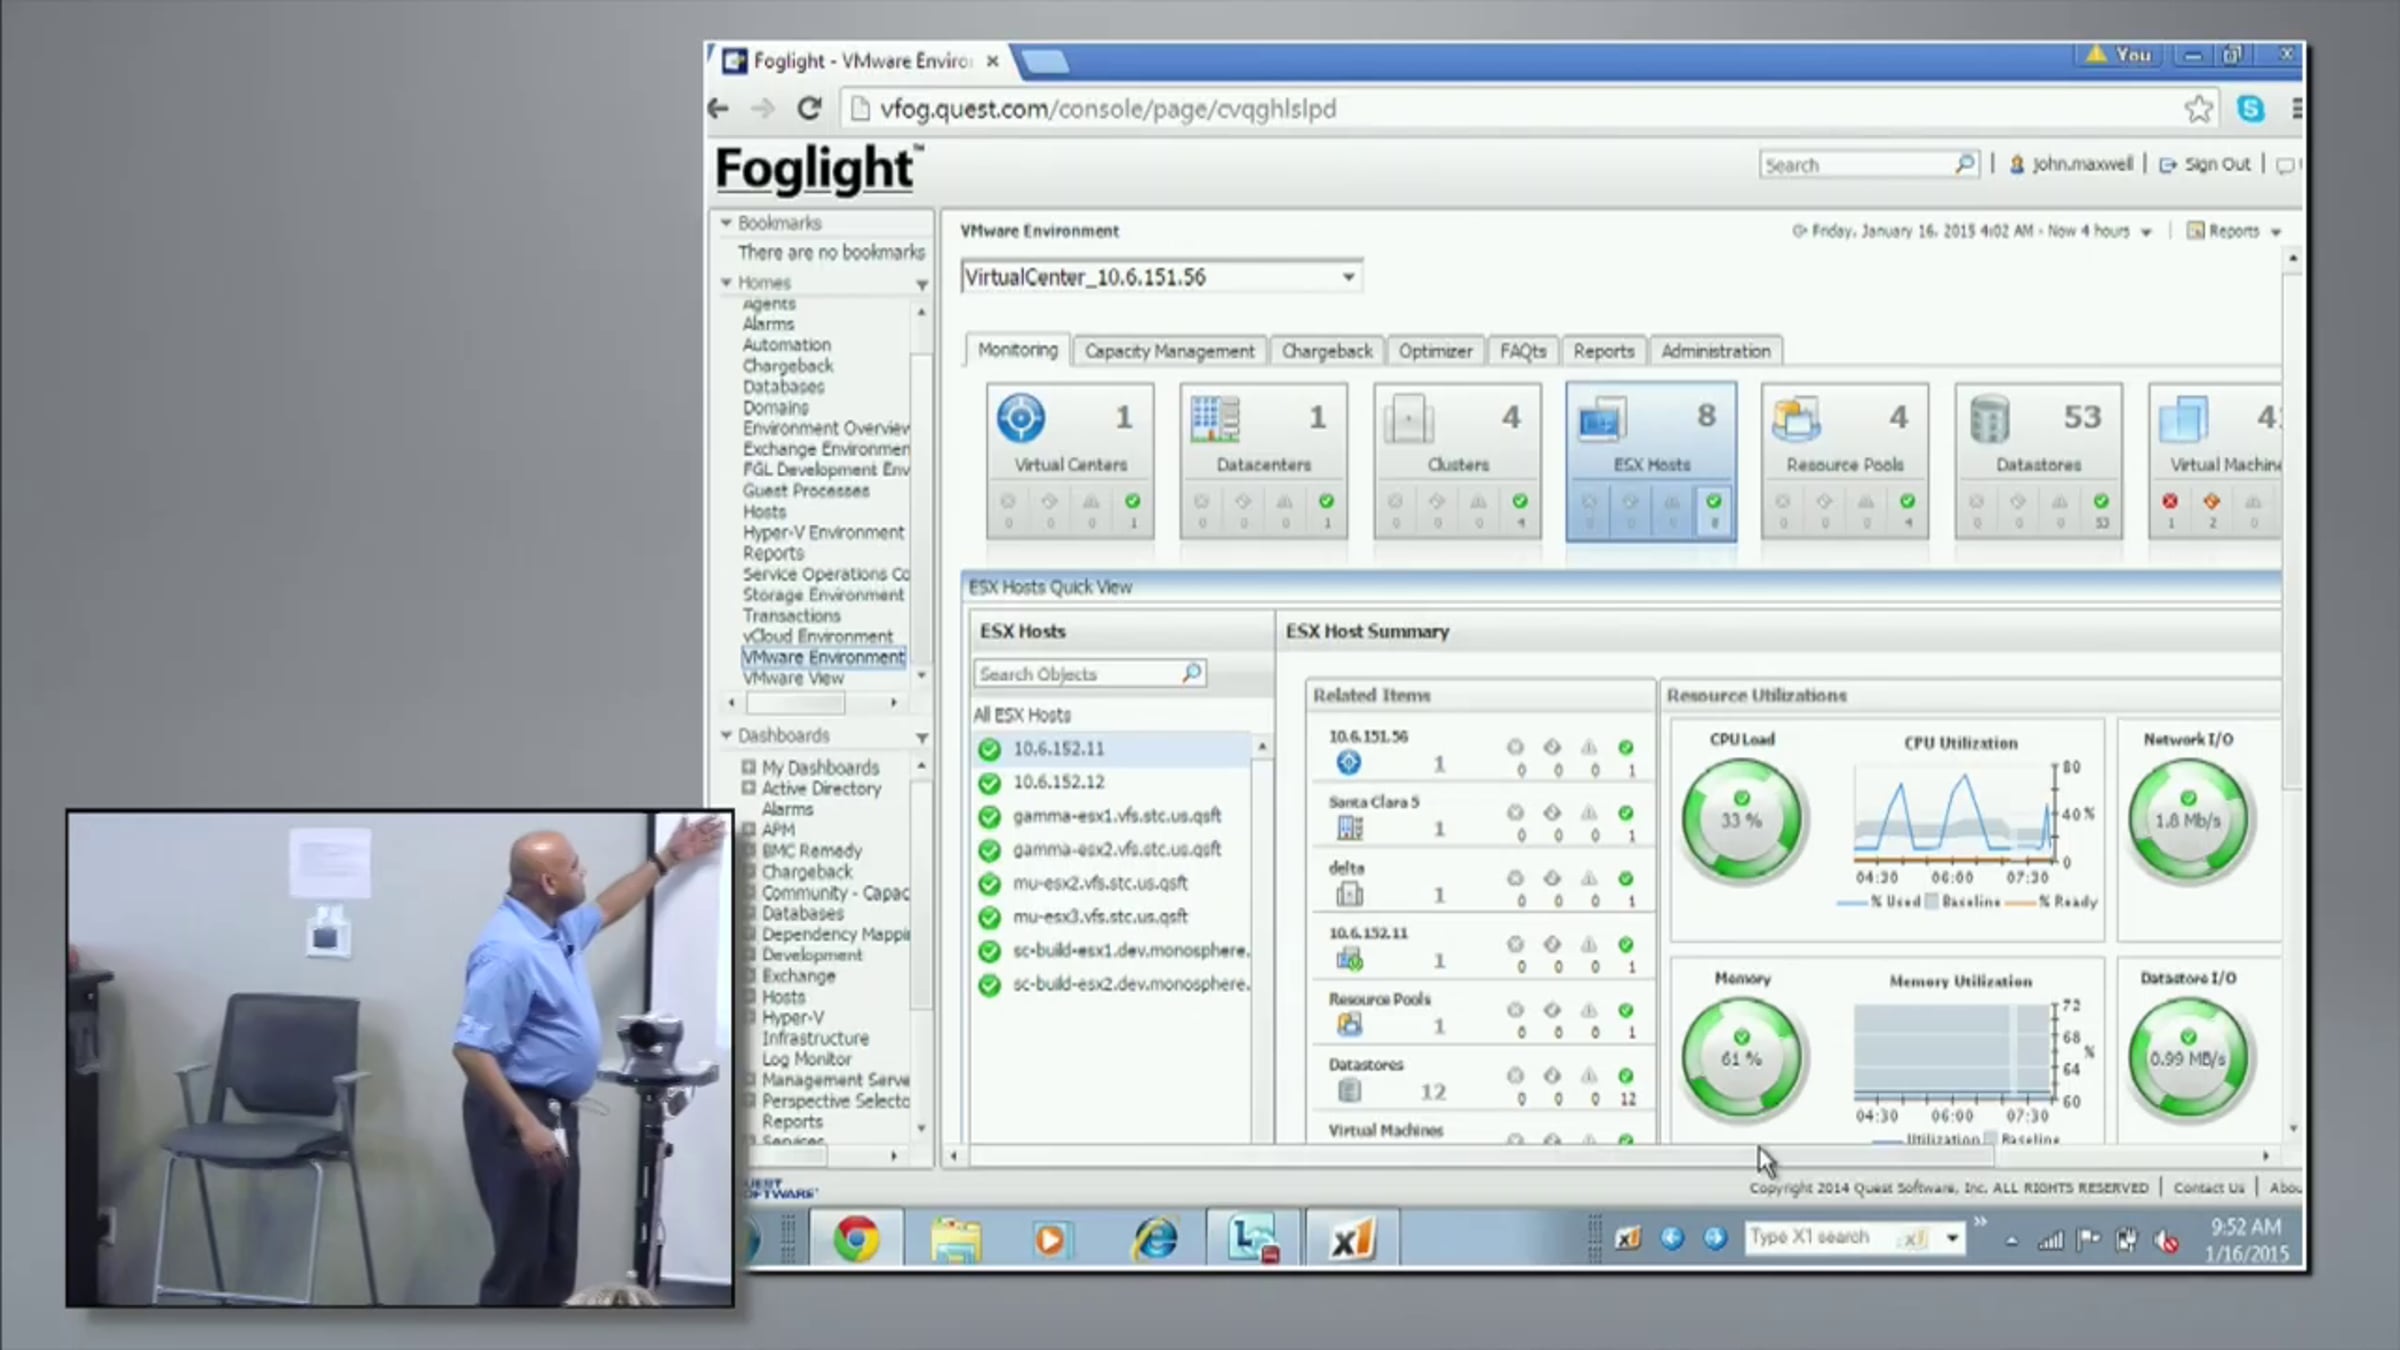Image resolution: width=2400 pixels, height=1350 pixels.
Task: Open Hyper-V Environment in Homes list
Action: [823, 532]
